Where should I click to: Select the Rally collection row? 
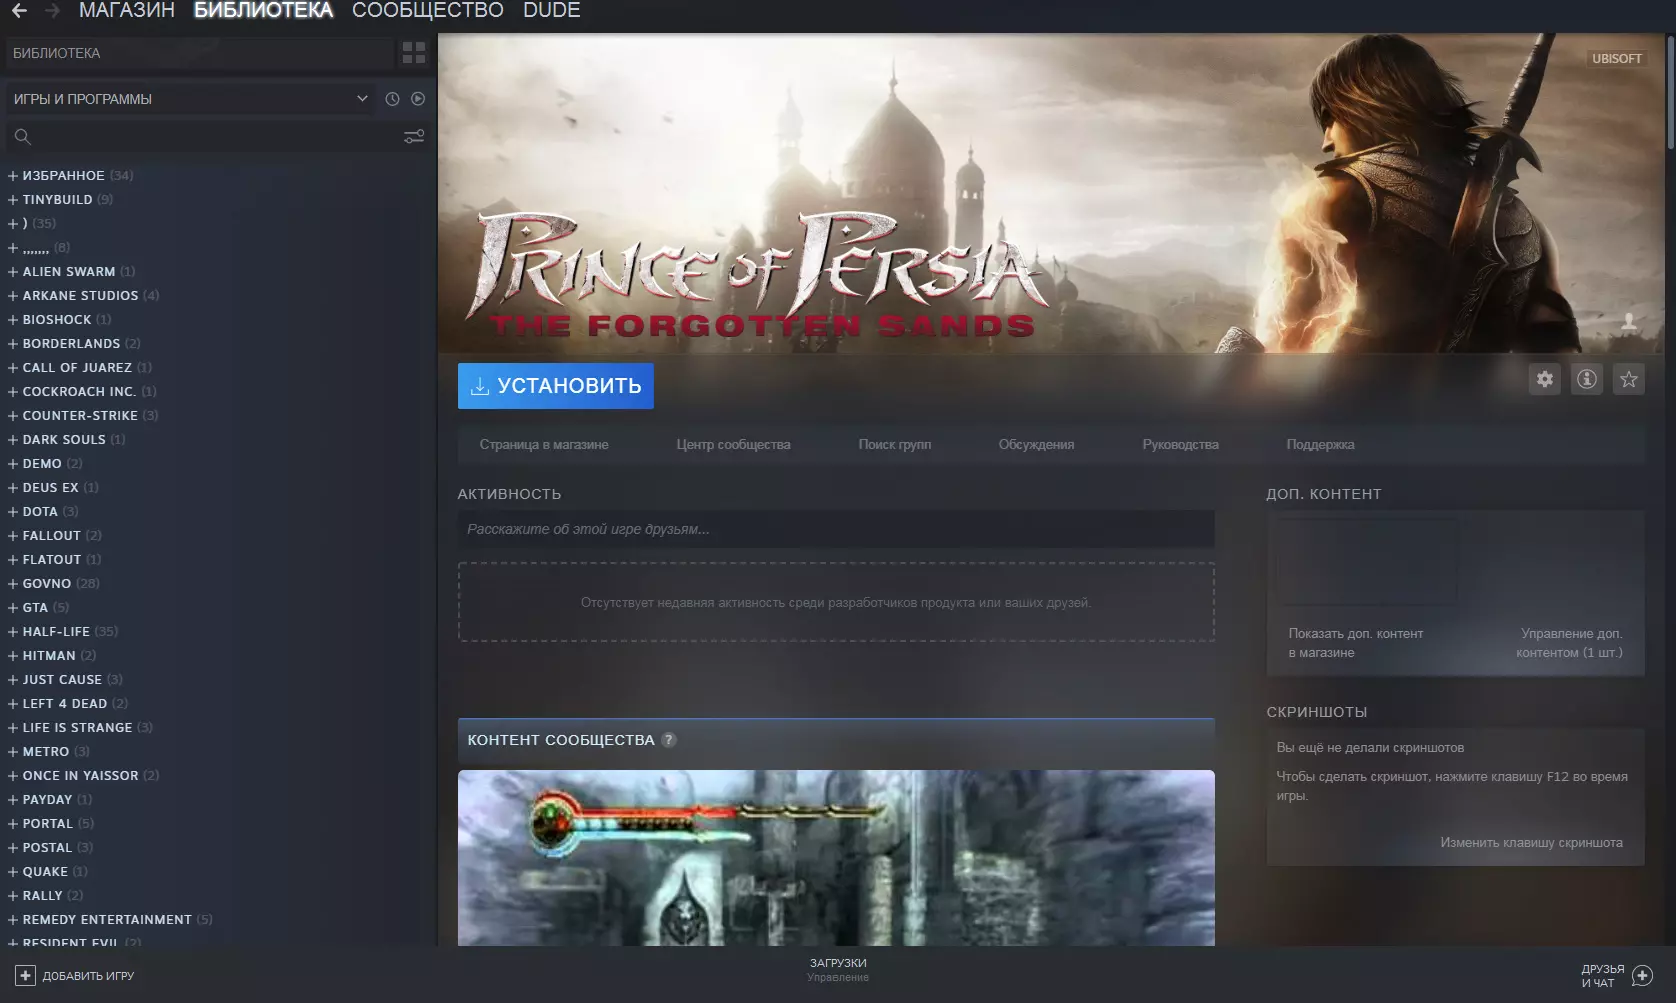[x=218, y=896]
